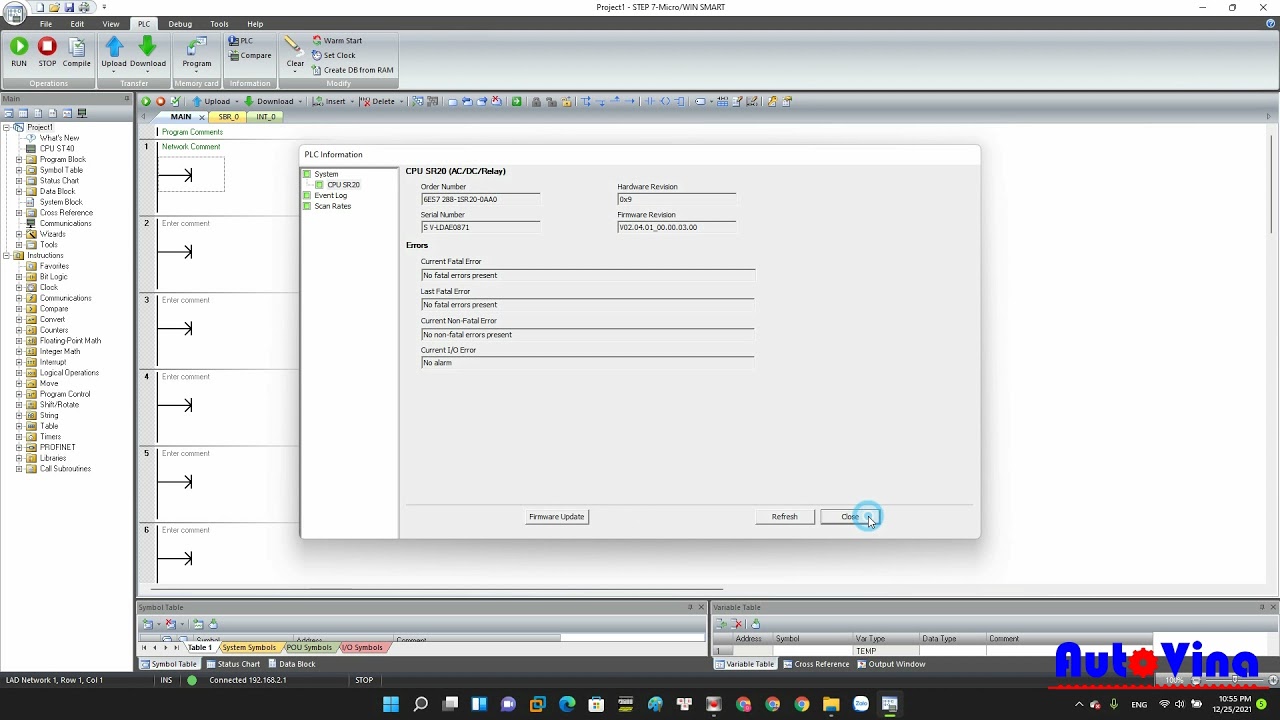
Task: Click the Clear eraser icon in ribbon
Action: tap(293, 46)
